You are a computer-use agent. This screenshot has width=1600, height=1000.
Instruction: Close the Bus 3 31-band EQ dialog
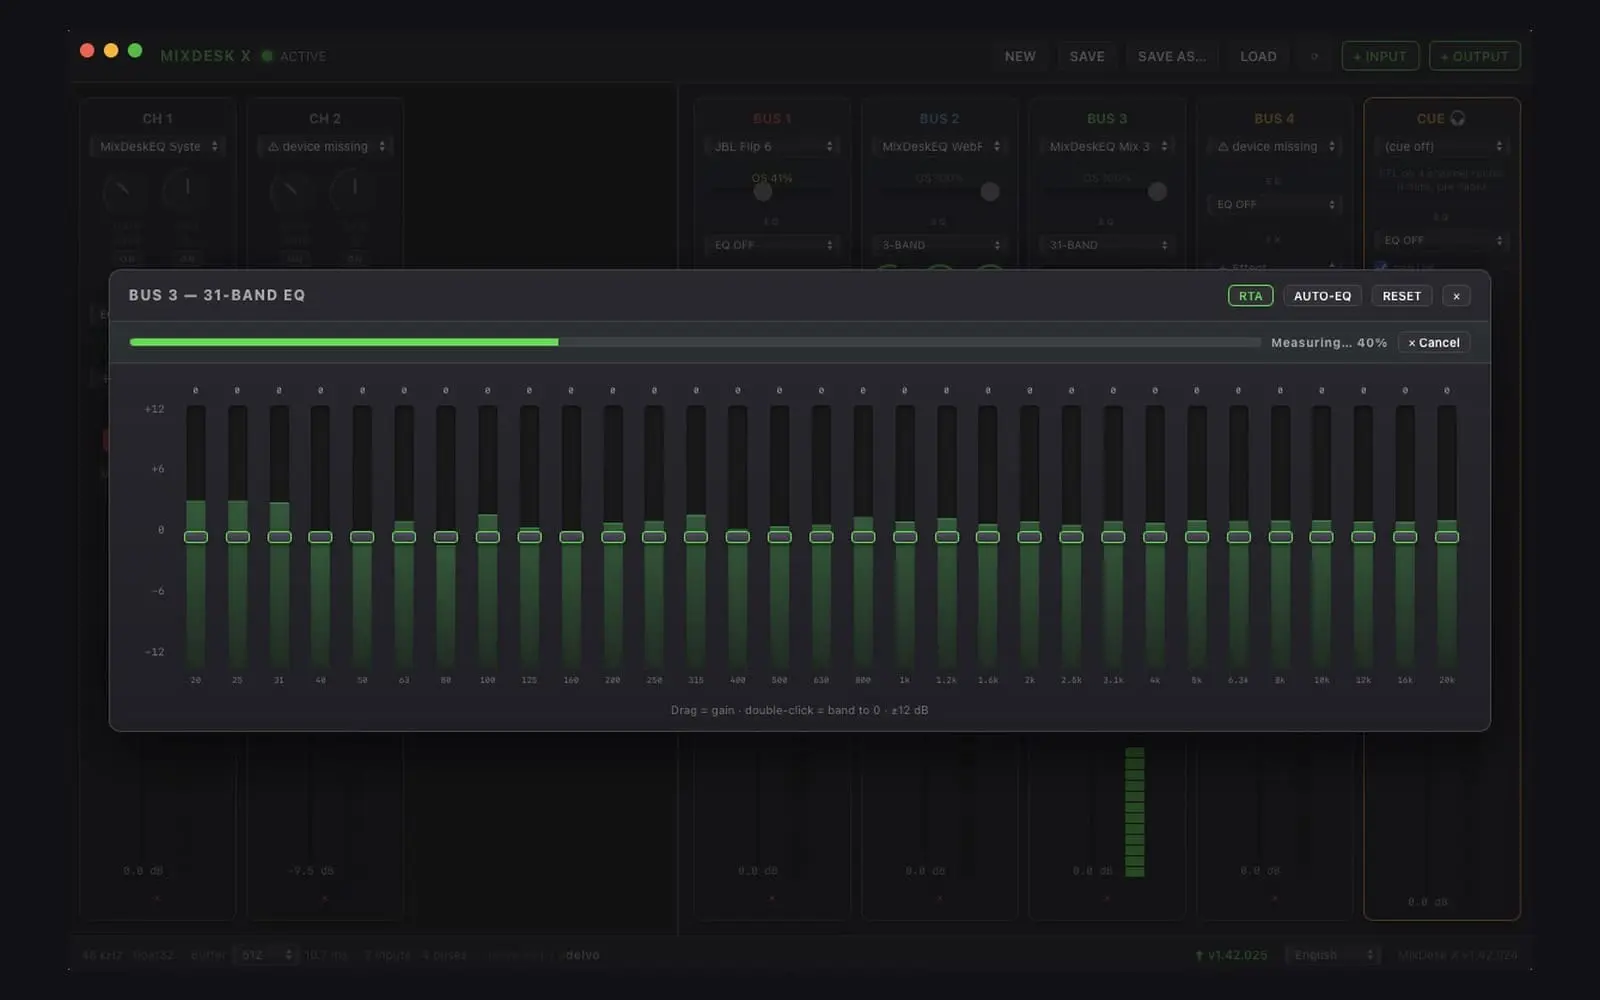(x=1456, y=296)
